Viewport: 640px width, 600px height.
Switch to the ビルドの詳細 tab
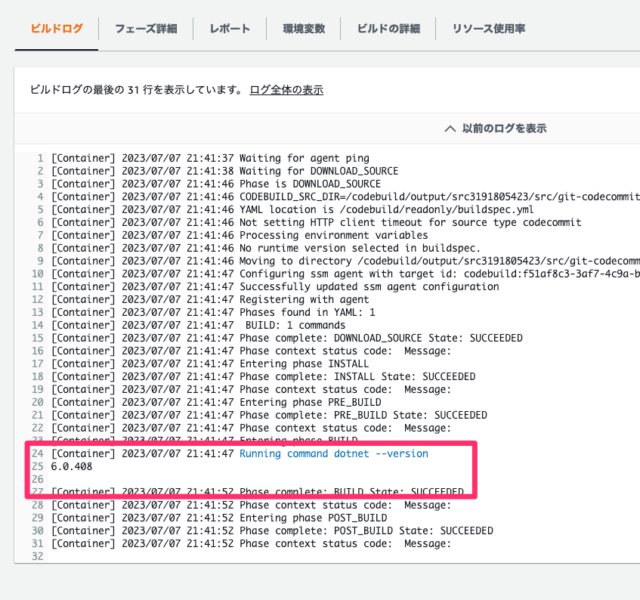[388, 29]
